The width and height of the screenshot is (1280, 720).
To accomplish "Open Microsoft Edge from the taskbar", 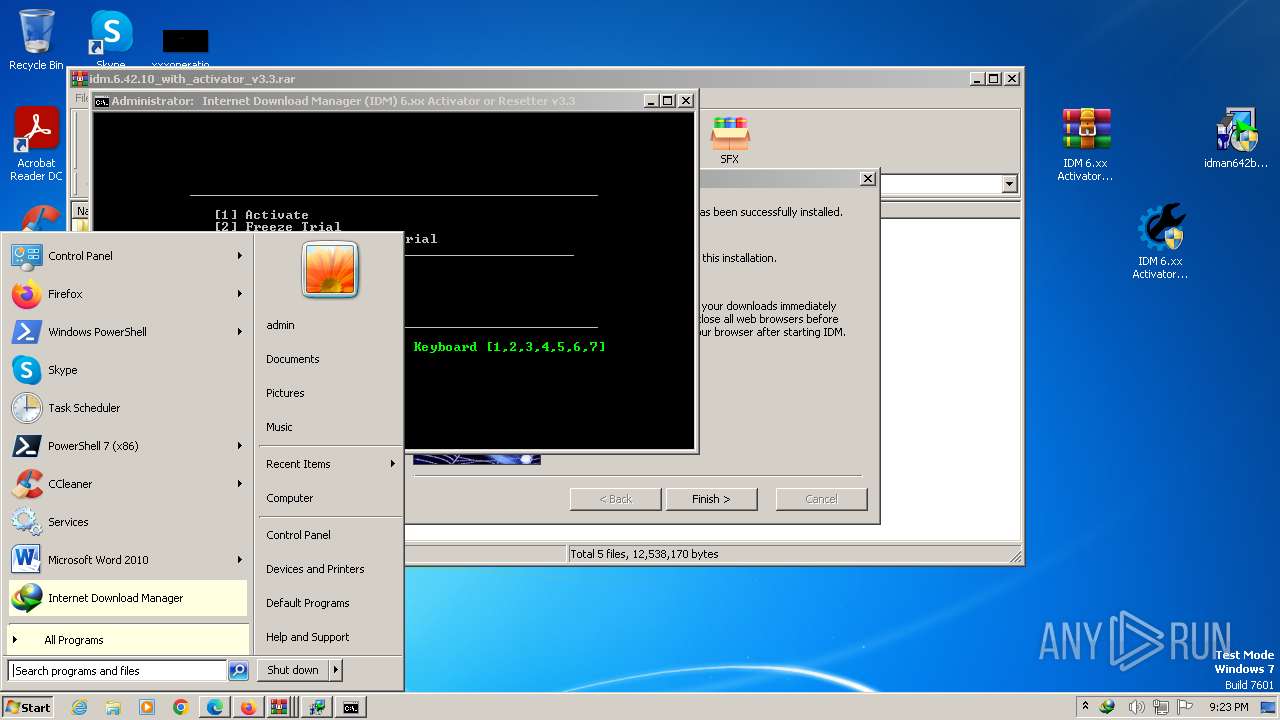I will [215, 707].
